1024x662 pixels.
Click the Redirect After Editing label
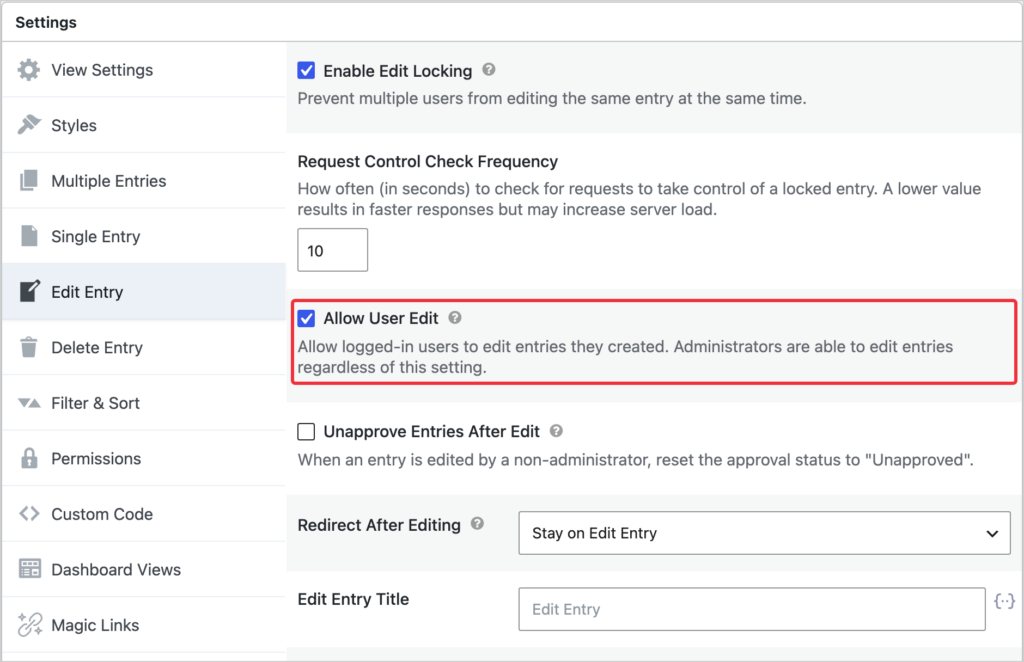click(x=379, y=525)
